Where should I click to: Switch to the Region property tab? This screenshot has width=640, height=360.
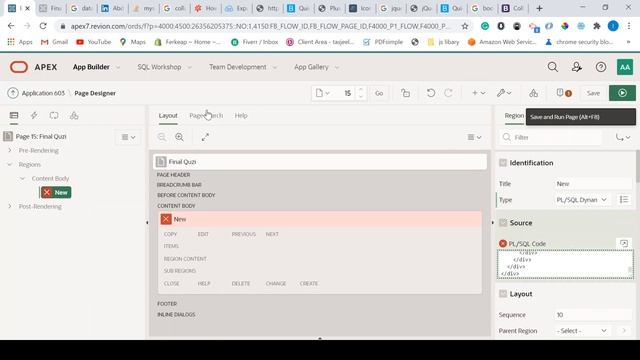pos(514,116)
